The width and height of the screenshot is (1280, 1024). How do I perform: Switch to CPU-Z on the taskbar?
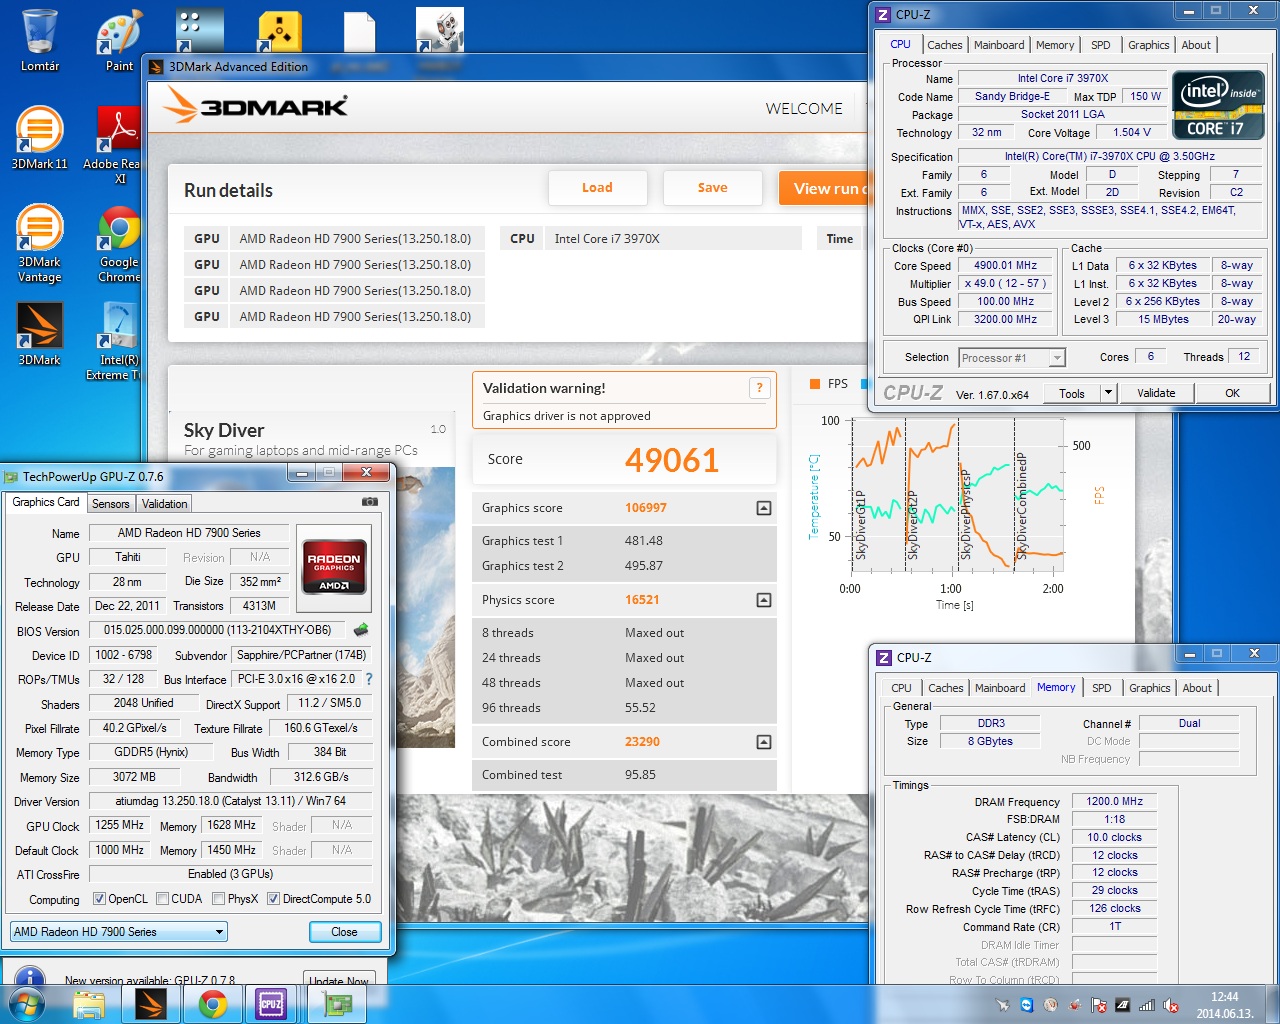(271, 1004)
